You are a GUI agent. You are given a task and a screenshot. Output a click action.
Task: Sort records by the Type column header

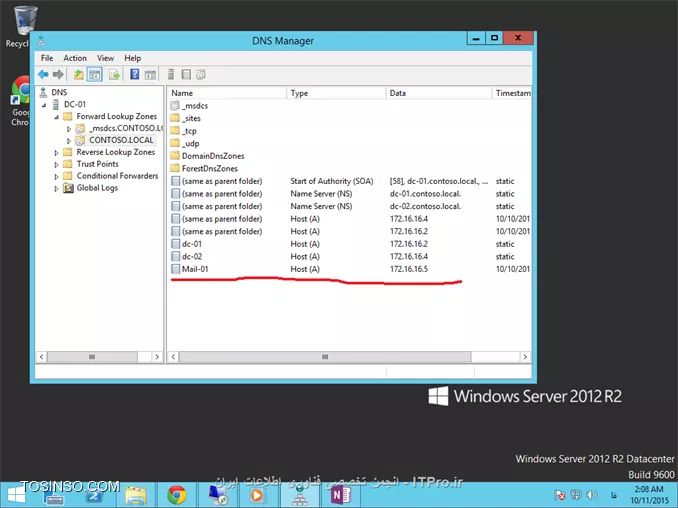(336, 93)
